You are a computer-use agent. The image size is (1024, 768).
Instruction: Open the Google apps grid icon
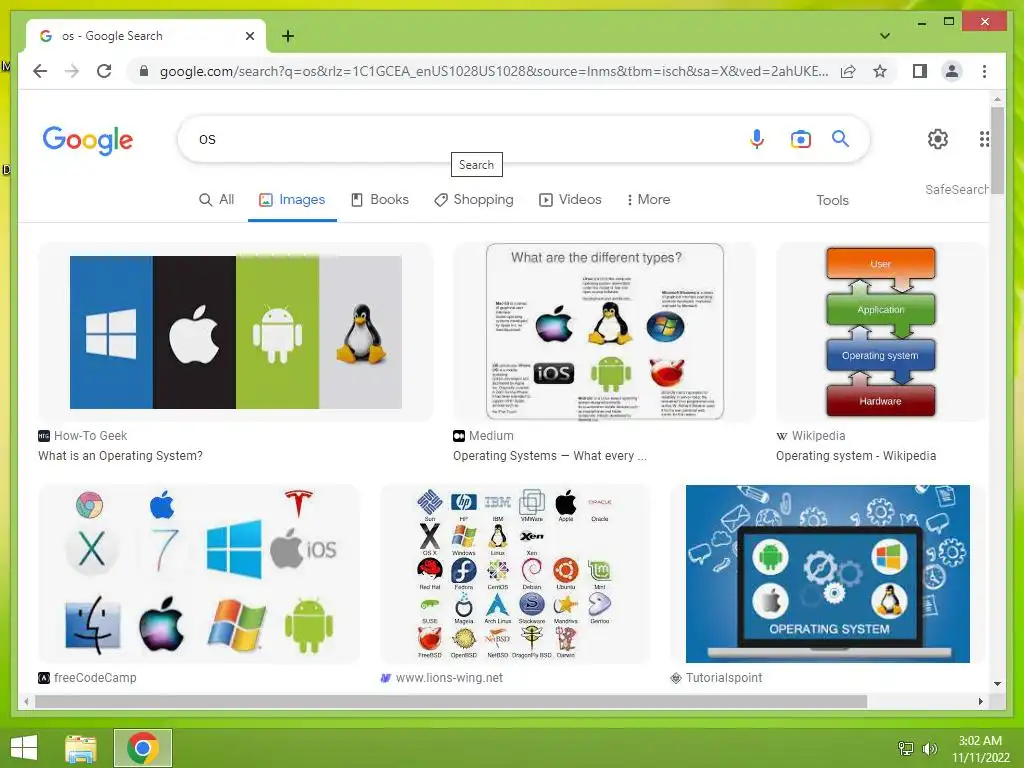pyautogui.click(x=984, y=138)
